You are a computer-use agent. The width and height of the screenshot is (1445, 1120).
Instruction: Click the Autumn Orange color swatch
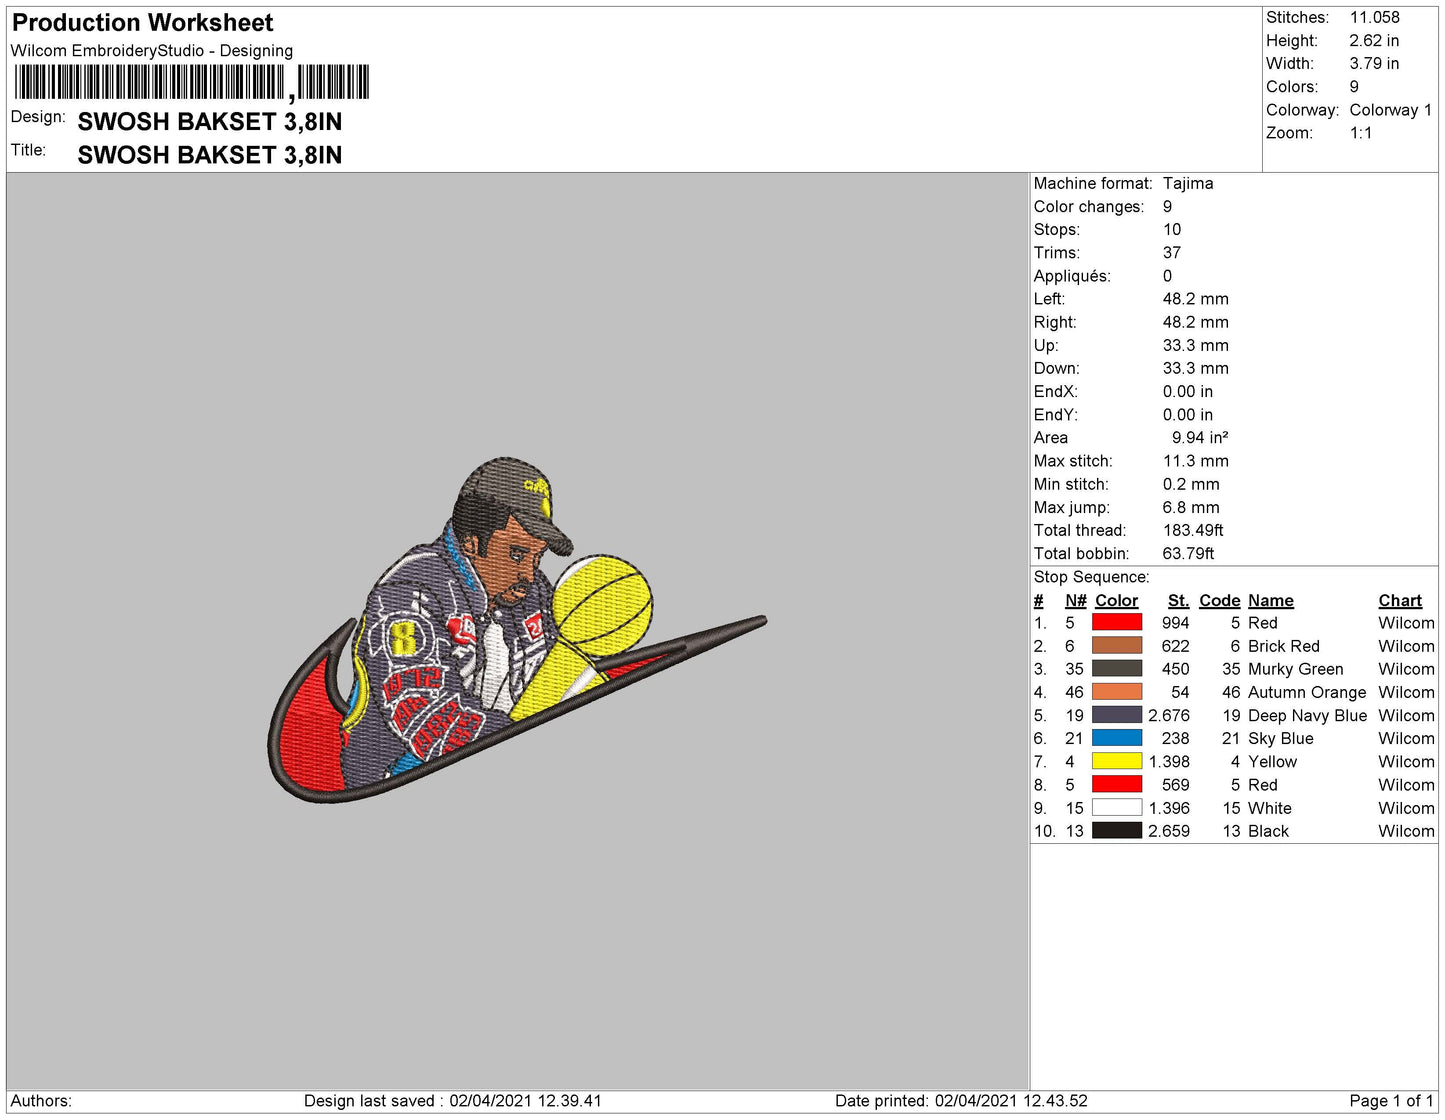pyautogui.click(x=1116, y=692)
